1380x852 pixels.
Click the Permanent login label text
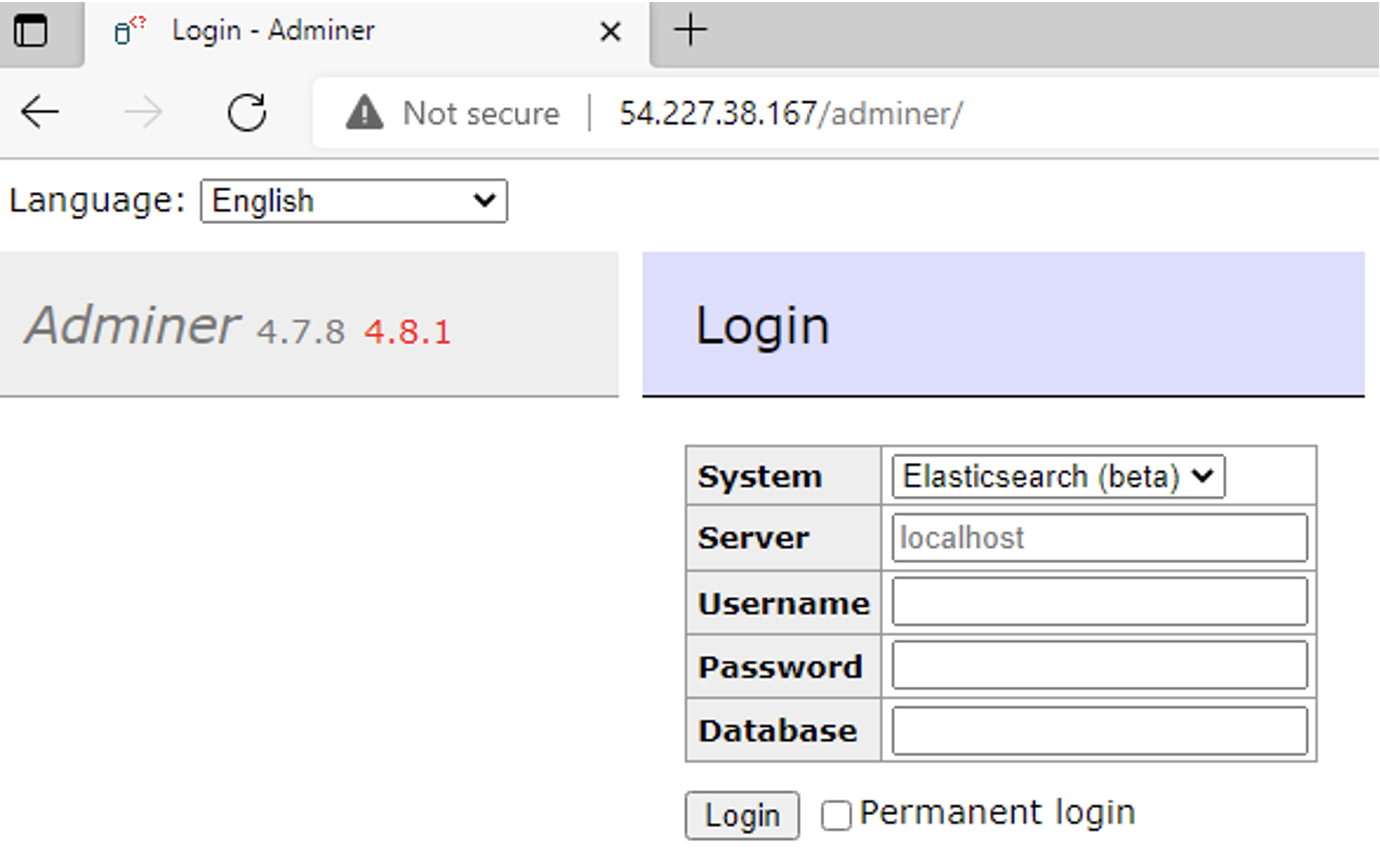[x=998, y=812]
